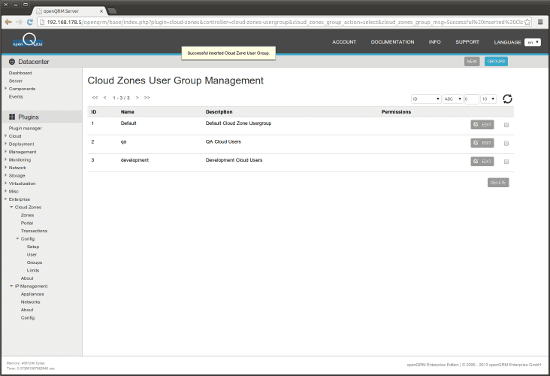Click the refresh table icon
Viewport: 550px width, 376px height.
click(507, 99)
